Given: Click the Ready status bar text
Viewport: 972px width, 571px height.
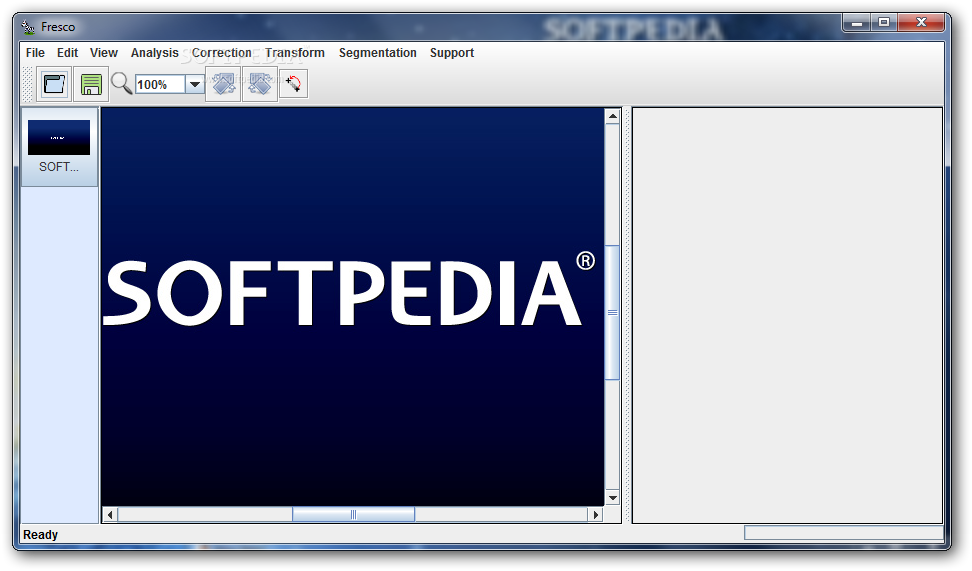Looking at the screenshot, I should [40, 534].
